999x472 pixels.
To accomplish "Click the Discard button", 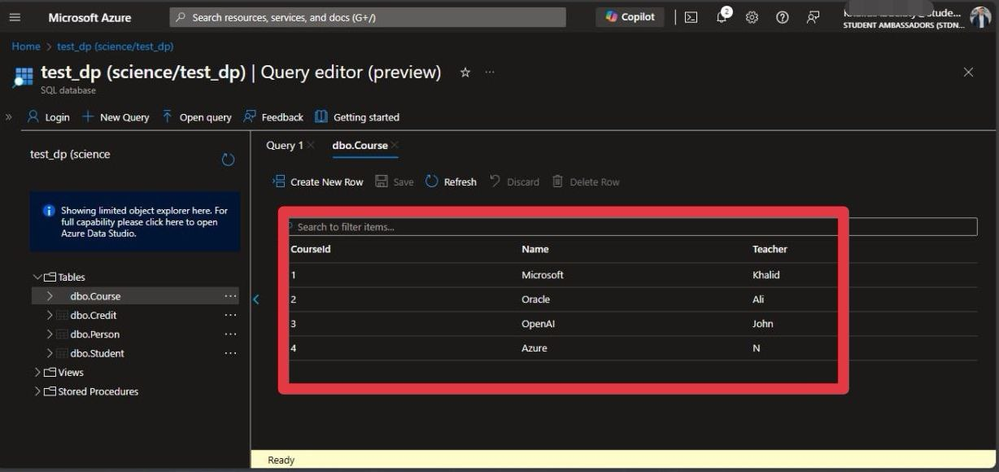I will click(x=514, y=182).
